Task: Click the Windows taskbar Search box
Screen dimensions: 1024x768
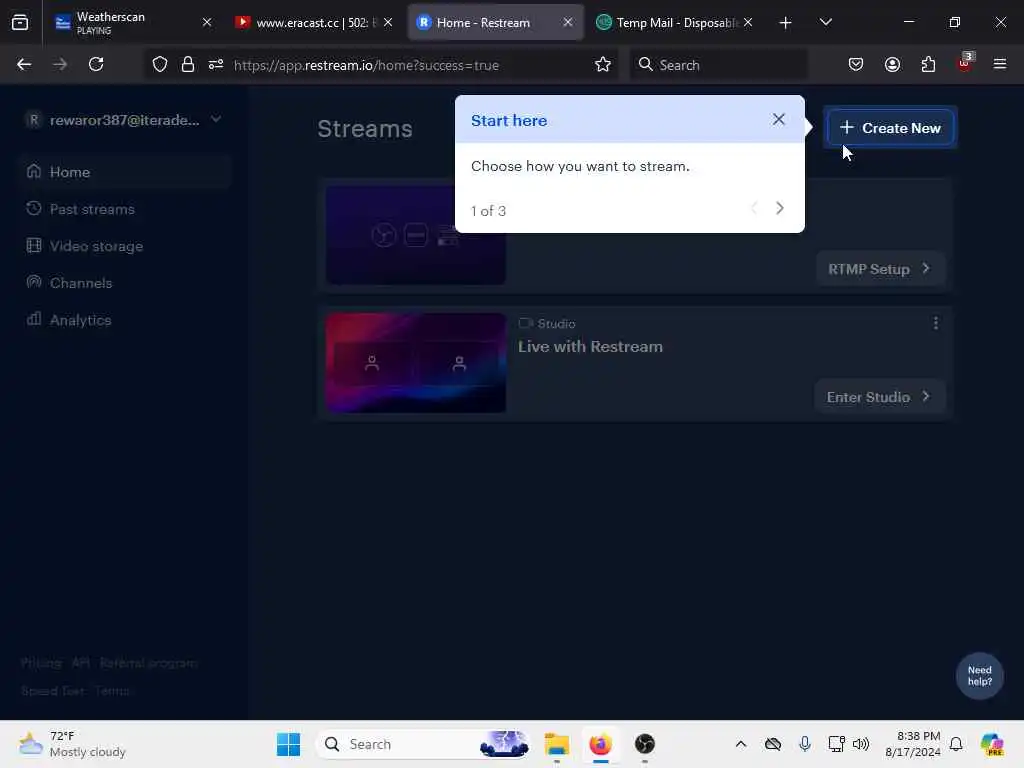Action: click(x=423, y=744)
